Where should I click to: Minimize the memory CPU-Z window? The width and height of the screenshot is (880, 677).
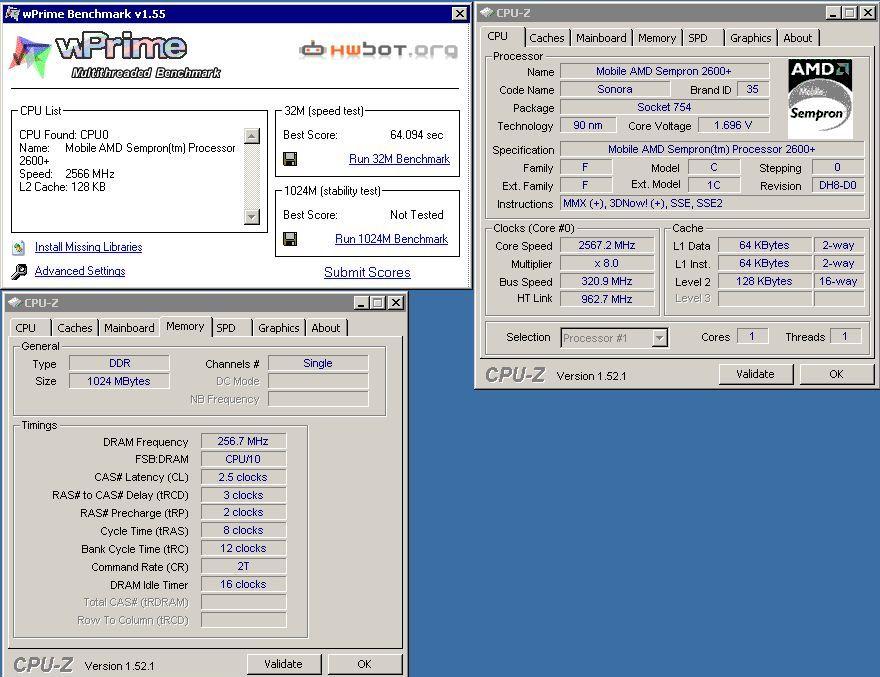pyautogui.click(x=361, y=303)
